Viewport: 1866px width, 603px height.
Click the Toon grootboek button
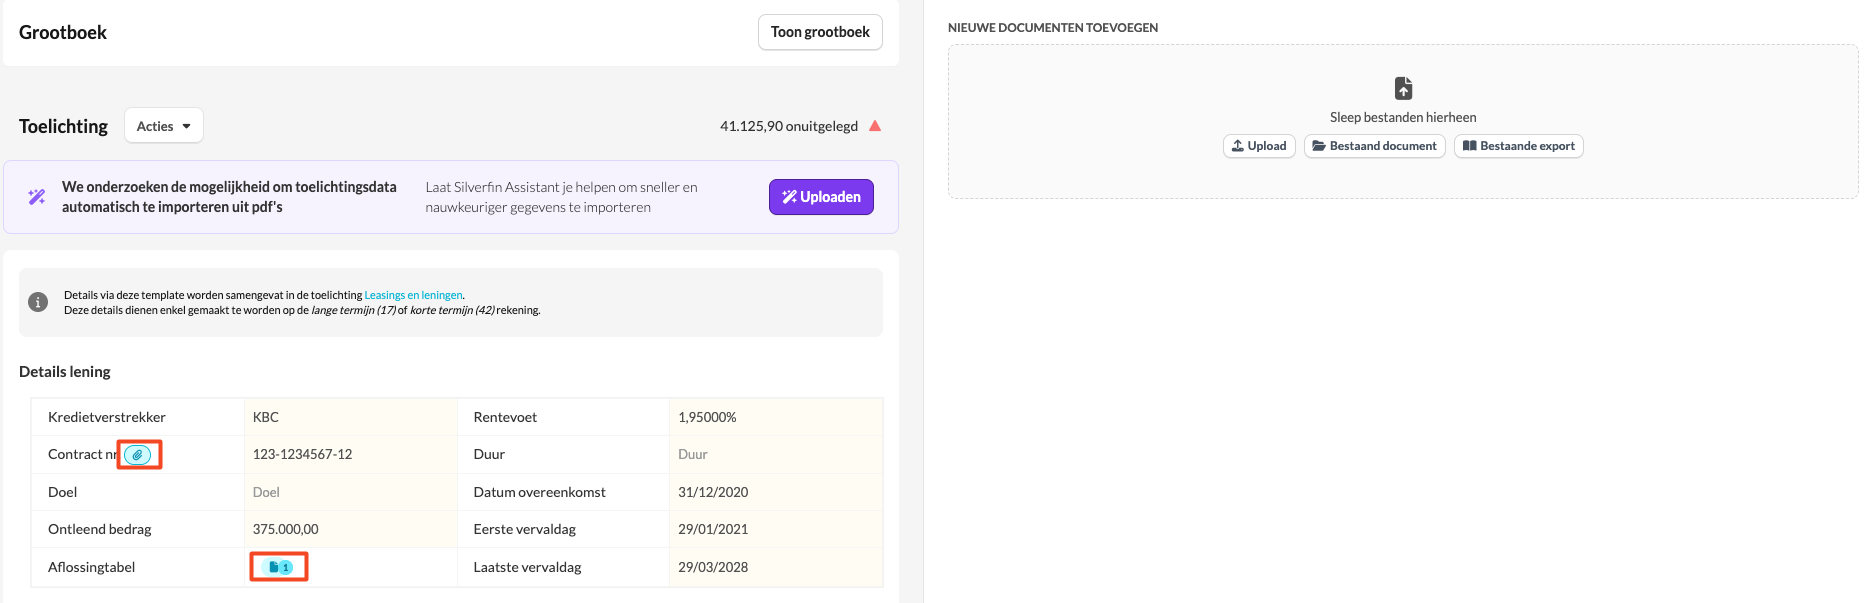coord(820,32)
